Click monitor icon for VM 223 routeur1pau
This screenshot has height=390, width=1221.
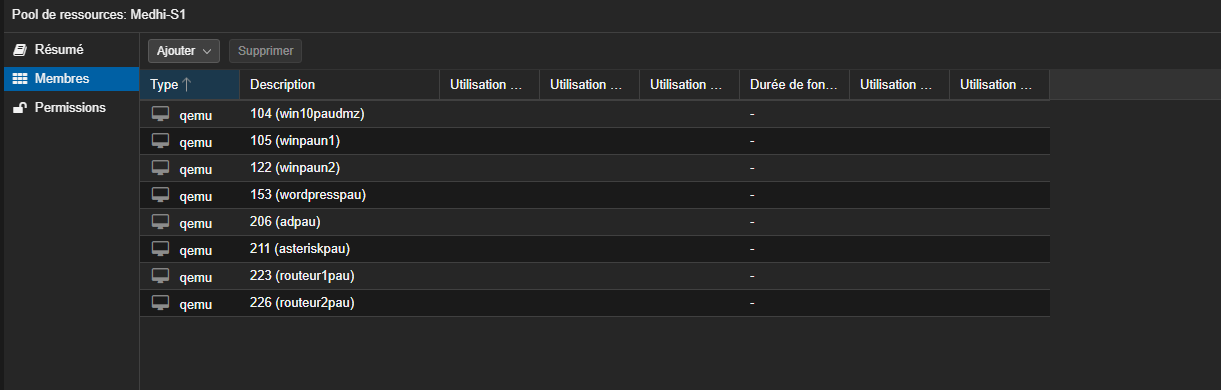160,276
